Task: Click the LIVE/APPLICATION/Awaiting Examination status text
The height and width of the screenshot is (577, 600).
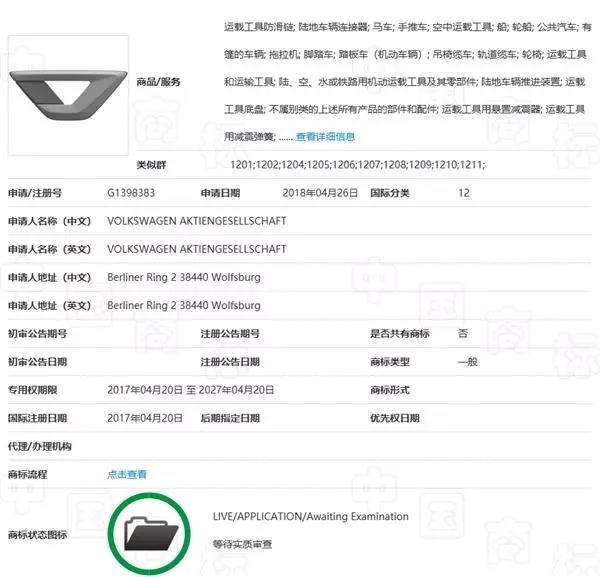Action: 311,517
